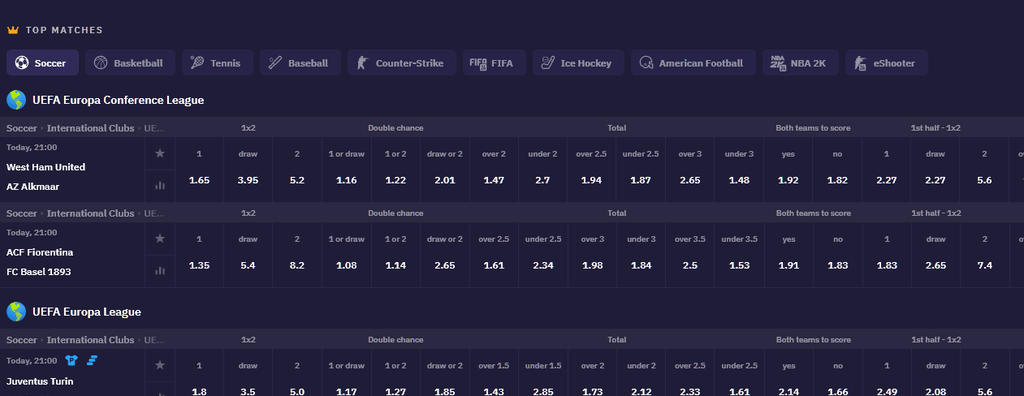The image size is (1024, 396).
Task: Open AZ Alkmaar team name
Action: (x=33, y=186)
